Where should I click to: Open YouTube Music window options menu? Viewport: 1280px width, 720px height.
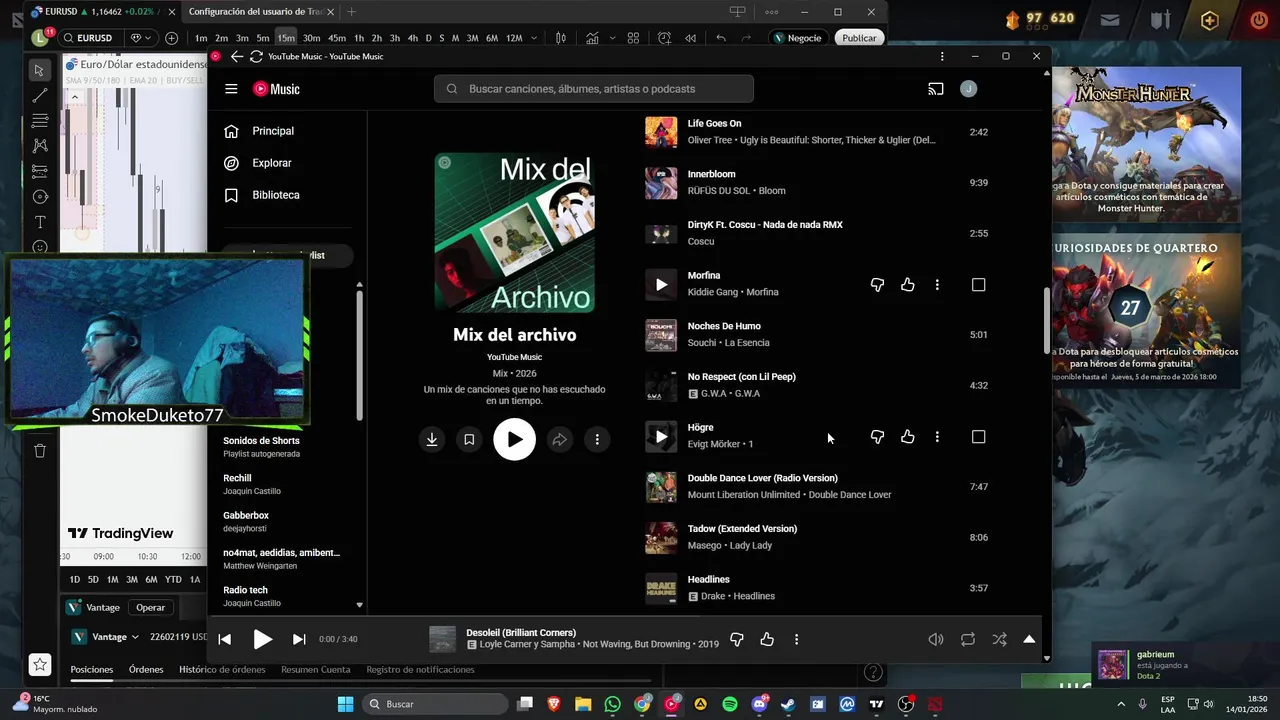coord(942,56)
